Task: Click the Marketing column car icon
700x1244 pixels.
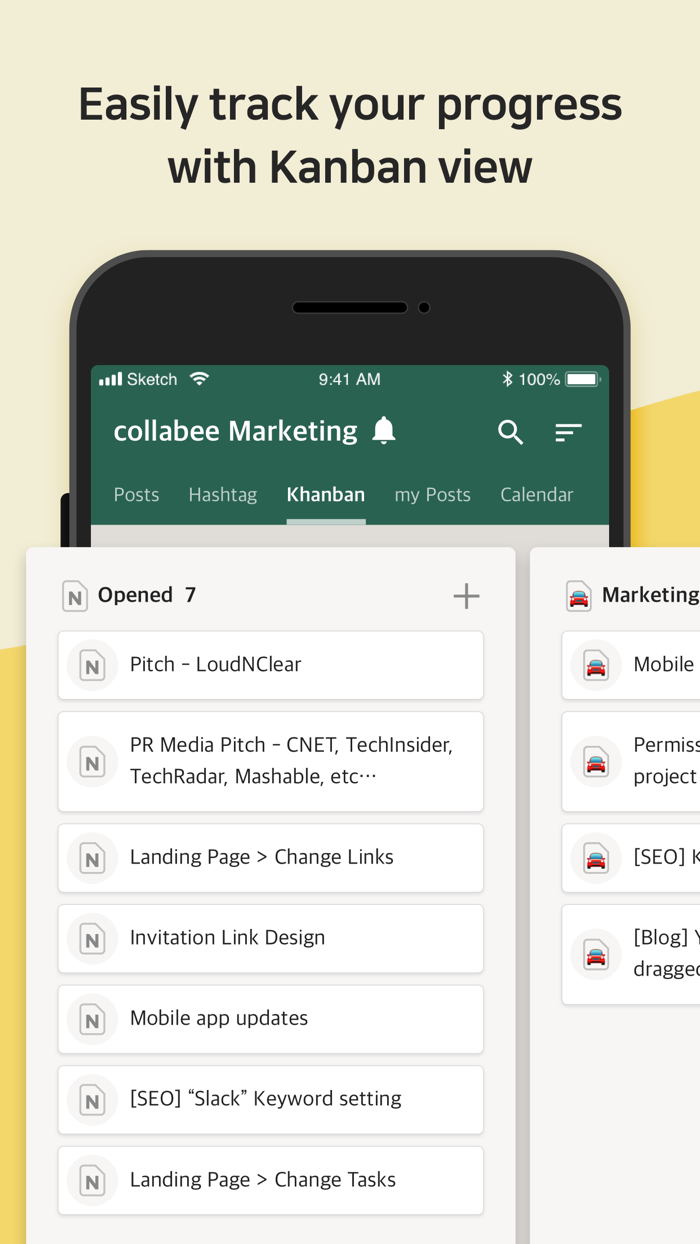Action: coord(579,596)
